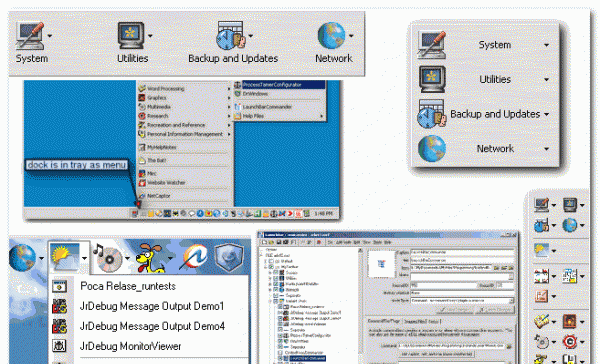Toggle the DrWindows checkbox in the config tree
This screenshot has width=600, height=364.
280,341
